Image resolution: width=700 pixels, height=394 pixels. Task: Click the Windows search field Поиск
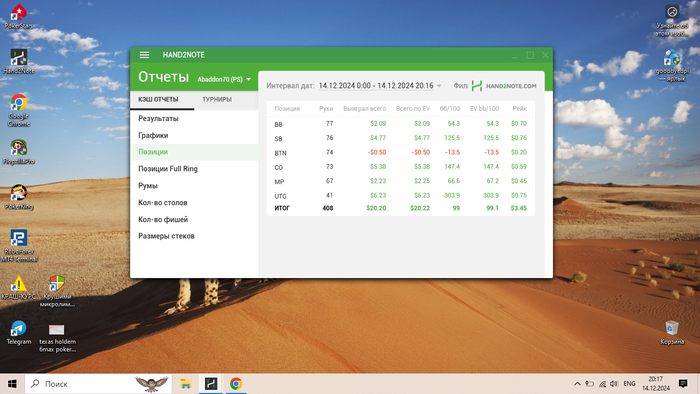pos(98,384)
